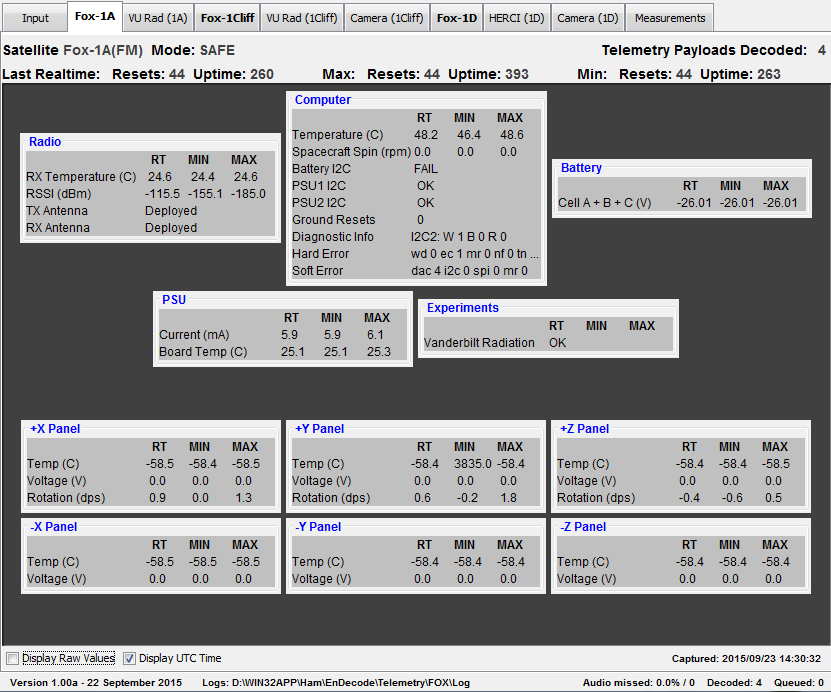
Task: Click the Audio missed status entry
Action: (639, 682)
